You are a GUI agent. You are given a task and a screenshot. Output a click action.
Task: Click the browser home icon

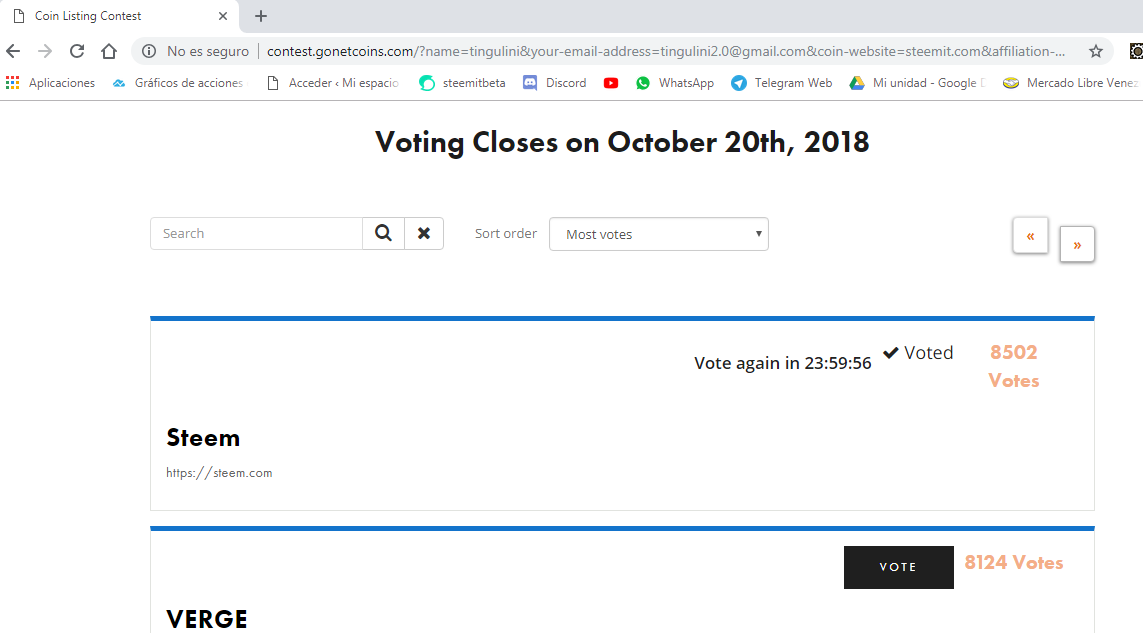coord(109,51)
